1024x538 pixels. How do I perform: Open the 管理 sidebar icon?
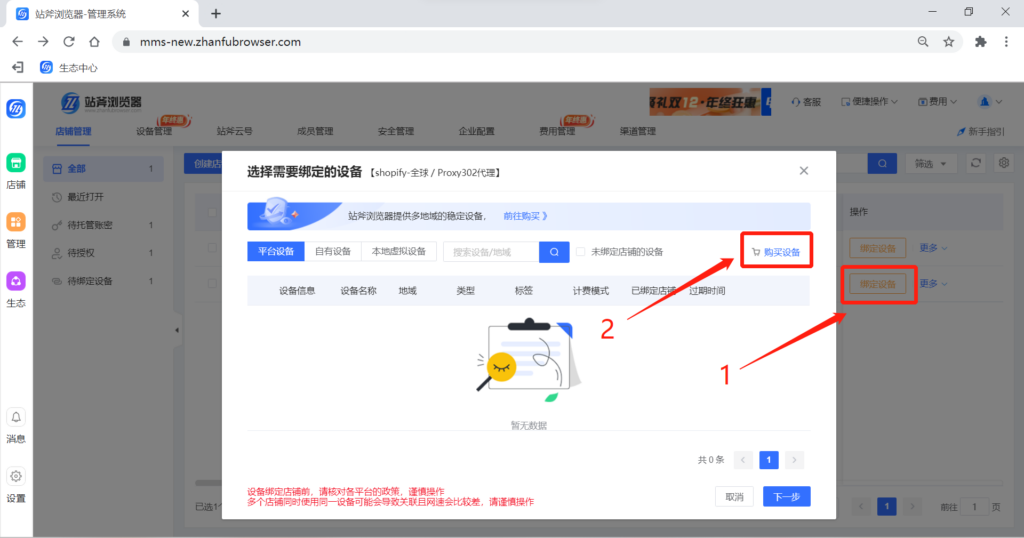16,222
